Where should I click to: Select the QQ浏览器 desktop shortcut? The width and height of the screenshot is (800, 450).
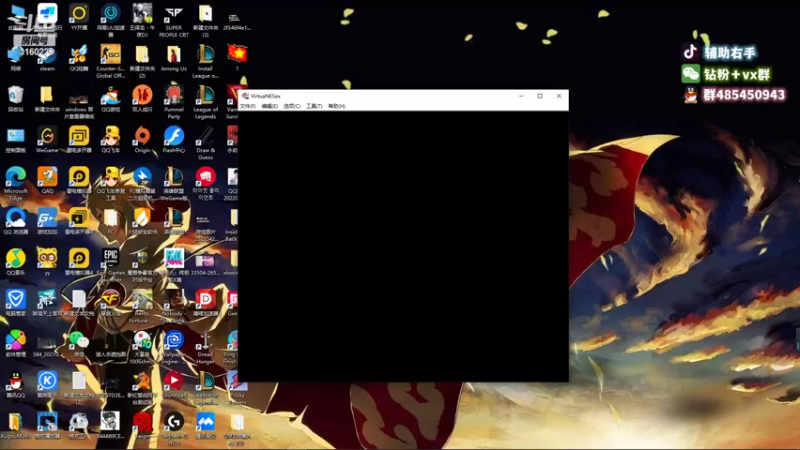click(15, 221)
